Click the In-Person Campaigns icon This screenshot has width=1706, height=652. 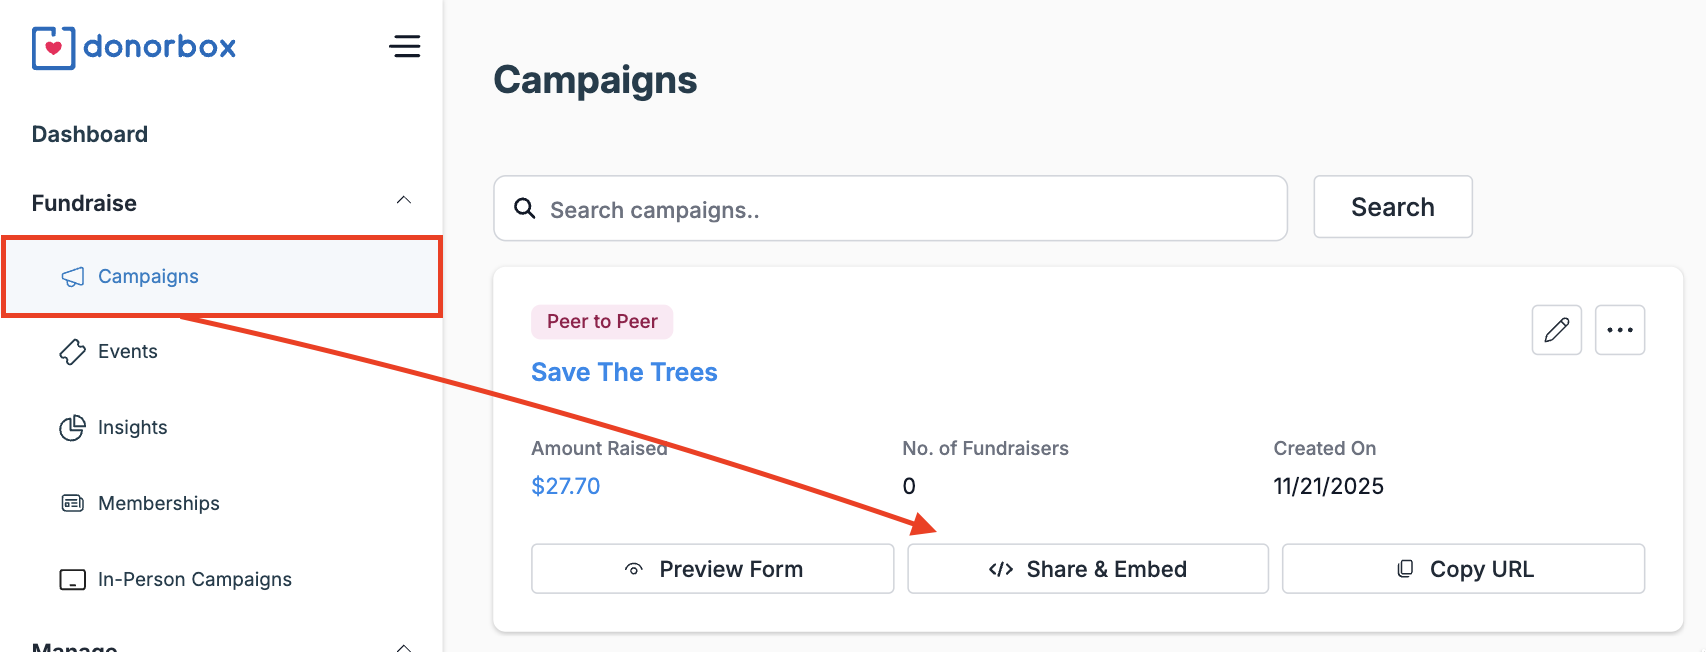click(x=71, y=579)
